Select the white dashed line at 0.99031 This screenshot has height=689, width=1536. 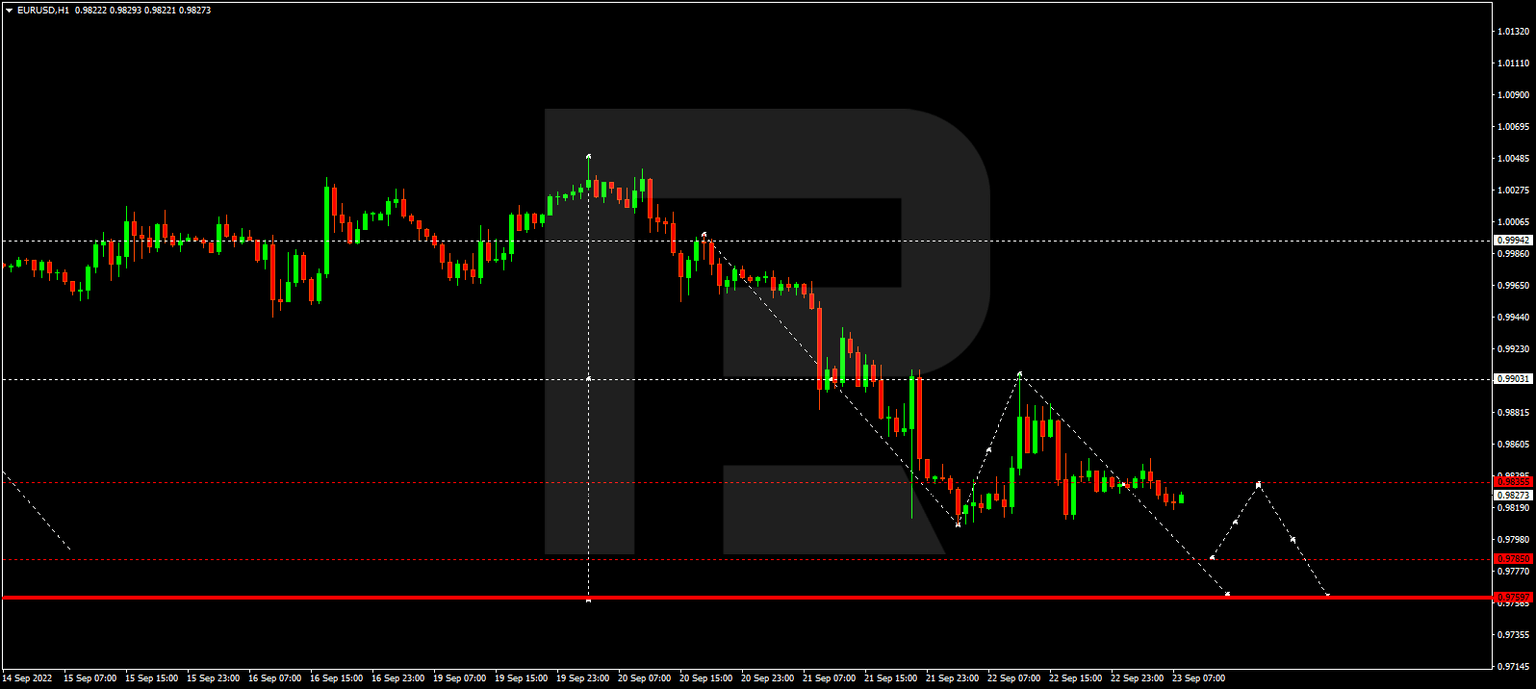click(746, 379)
